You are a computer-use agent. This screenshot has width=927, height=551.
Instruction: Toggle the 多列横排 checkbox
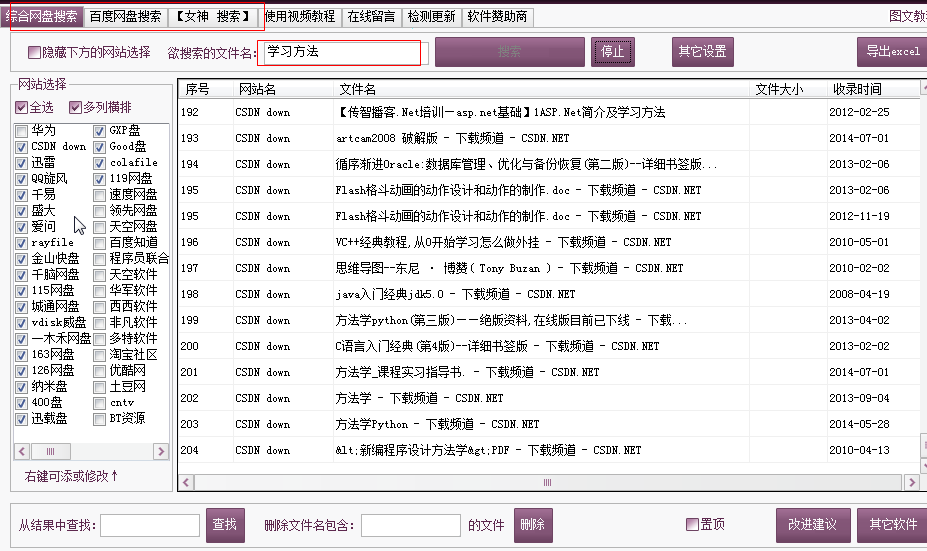tap(75, 108)
